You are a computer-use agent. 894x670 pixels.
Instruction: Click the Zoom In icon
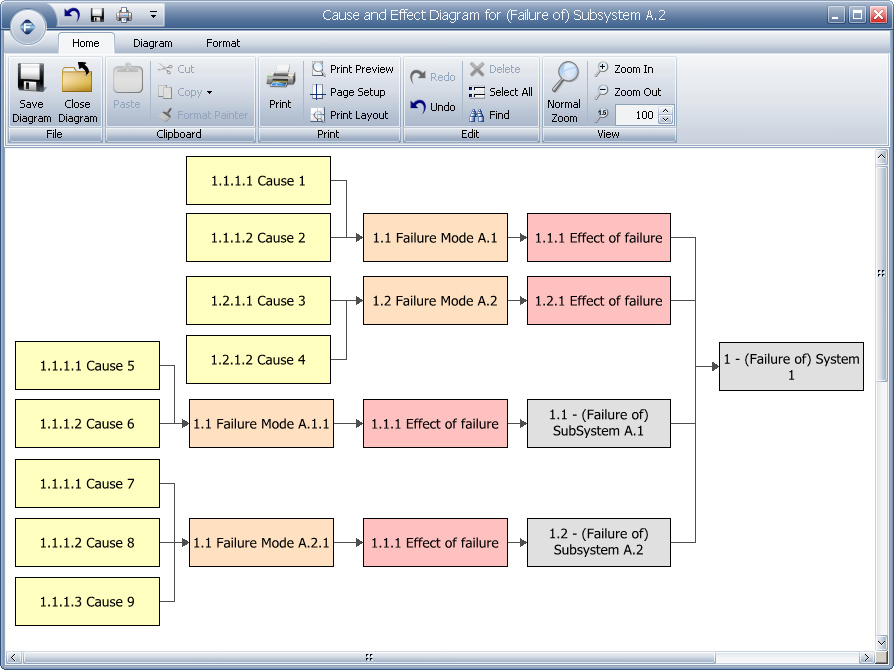601,69
